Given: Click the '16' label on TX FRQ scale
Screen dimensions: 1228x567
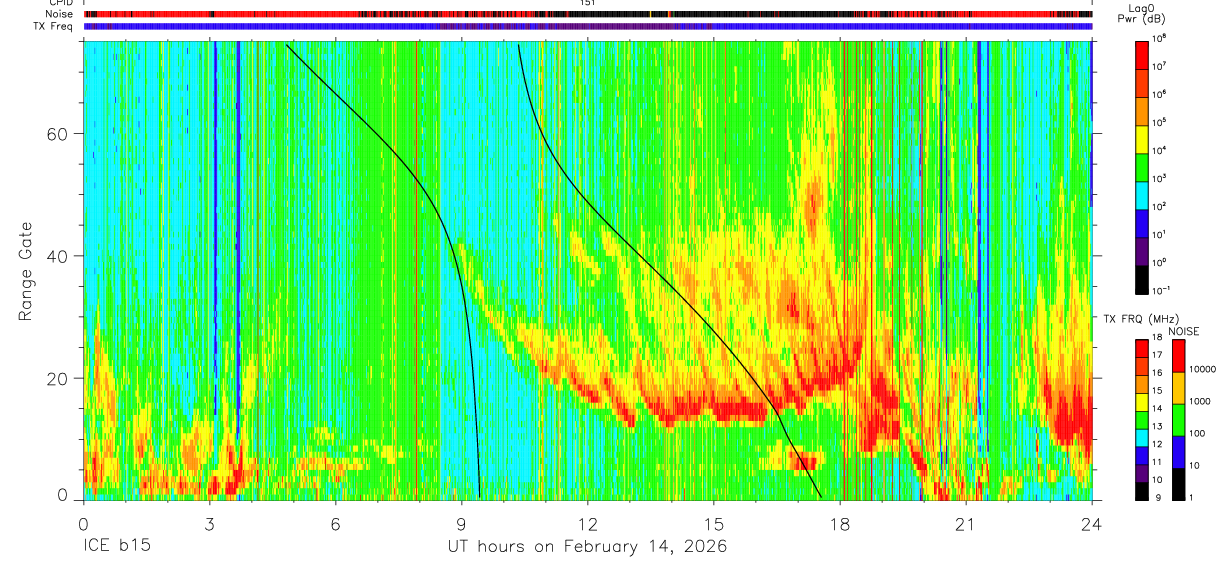Looking at the screenshot, I should click(x=1157, y=374).
